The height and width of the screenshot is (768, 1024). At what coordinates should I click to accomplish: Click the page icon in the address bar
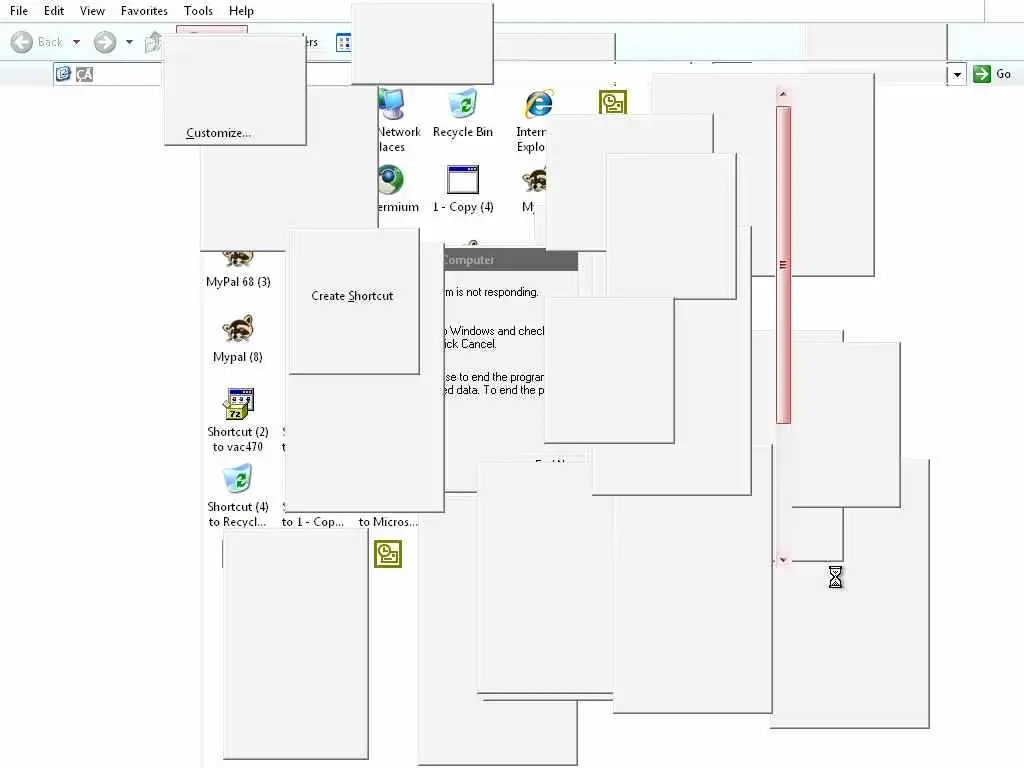click(63, 74)
